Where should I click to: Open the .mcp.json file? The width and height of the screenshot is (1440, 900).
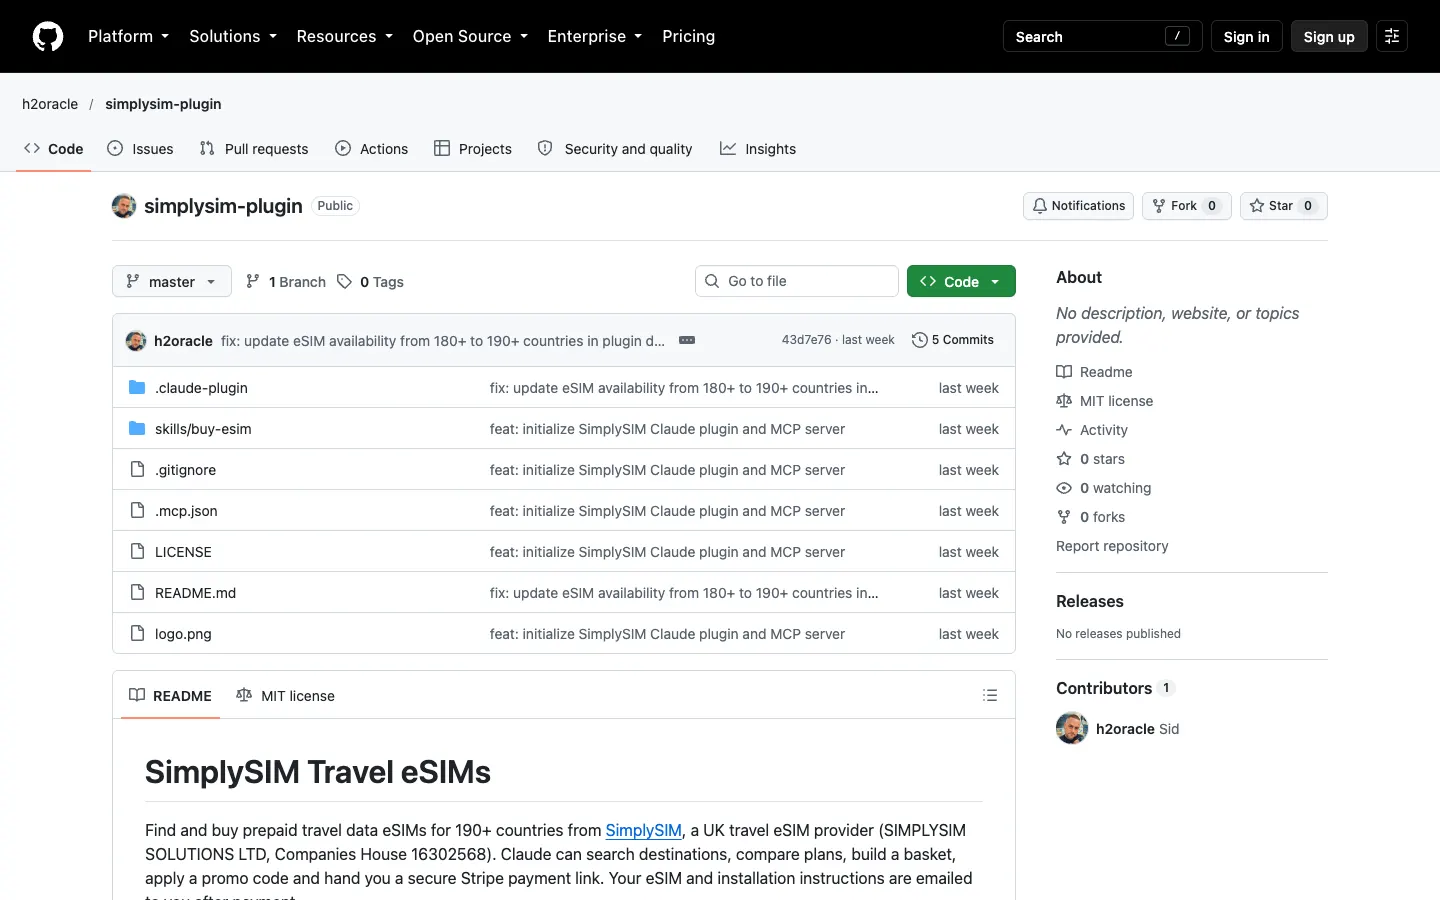point(186,511)
